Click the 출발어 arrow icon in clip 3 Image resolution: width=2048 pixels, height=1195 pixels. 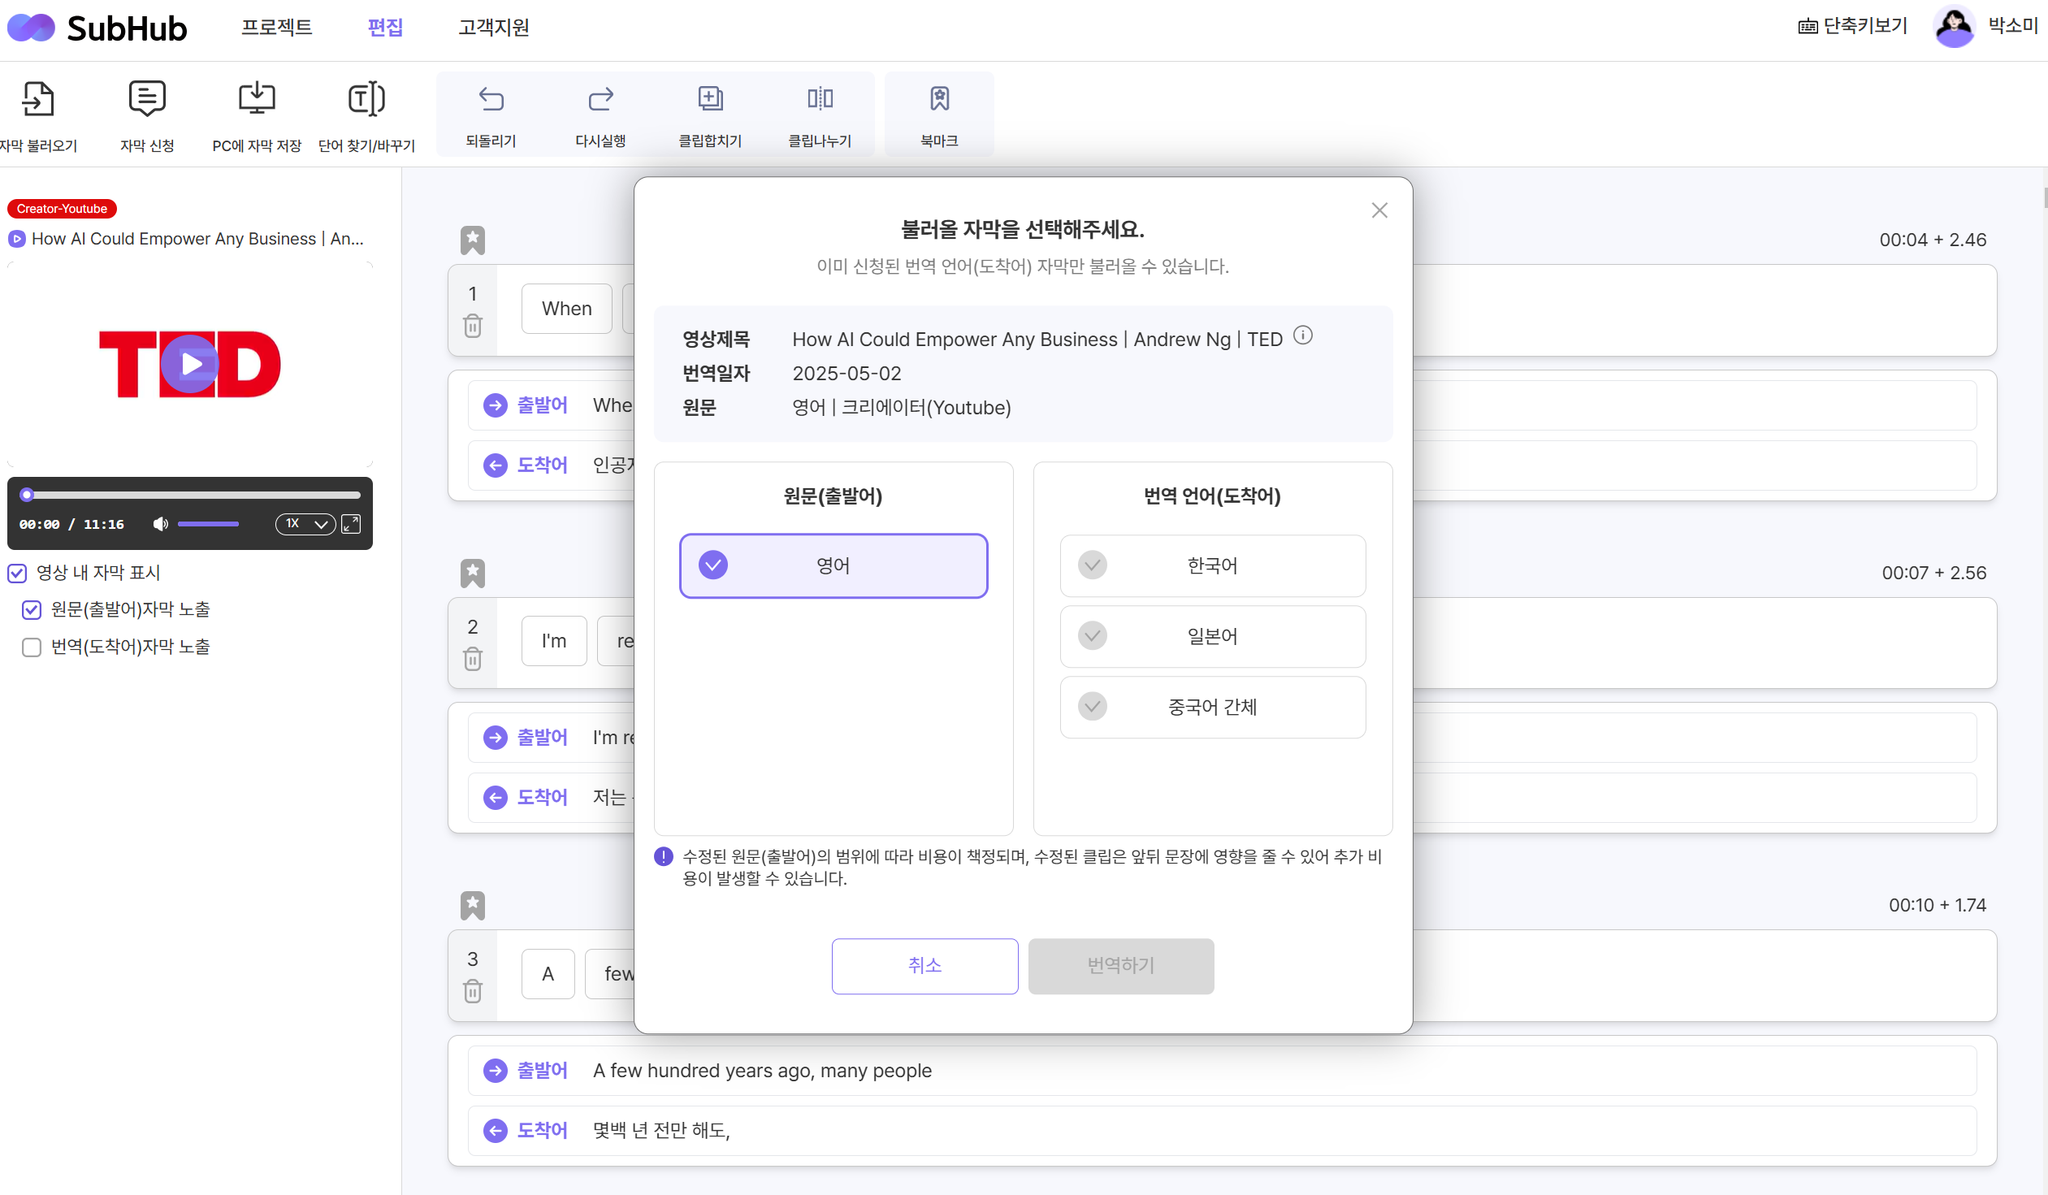[x=495, y=1070]
